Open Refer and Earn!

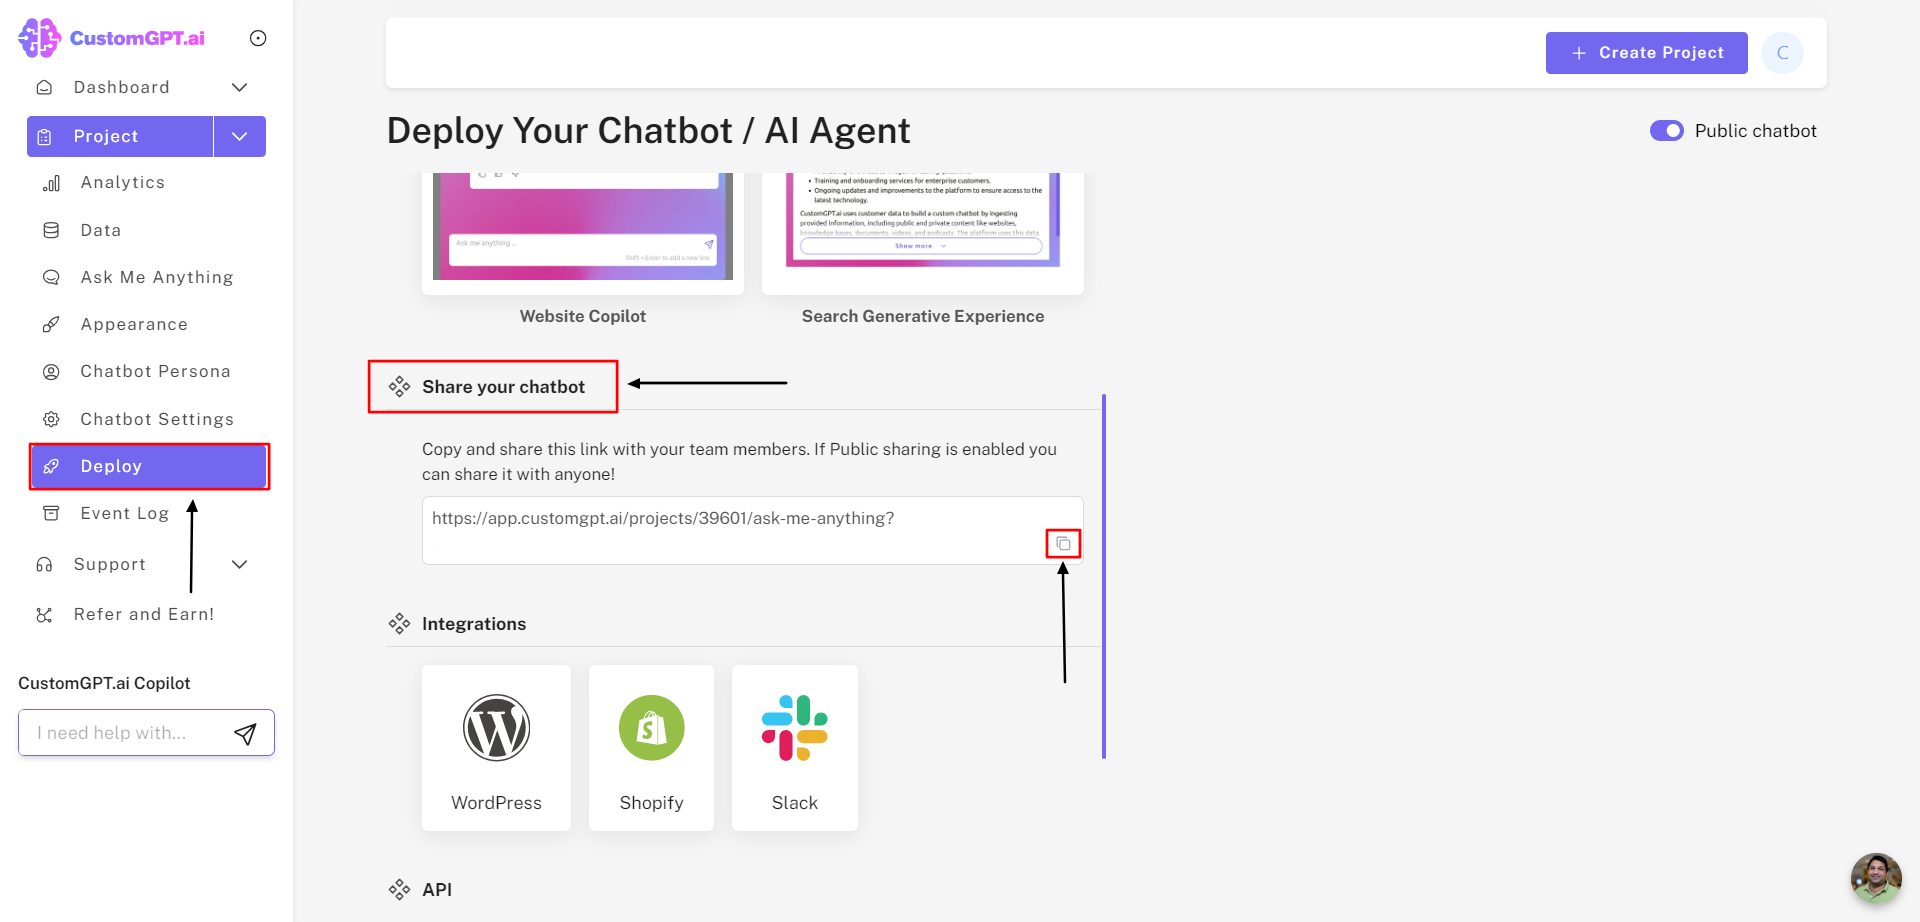[x=144, y=614]
